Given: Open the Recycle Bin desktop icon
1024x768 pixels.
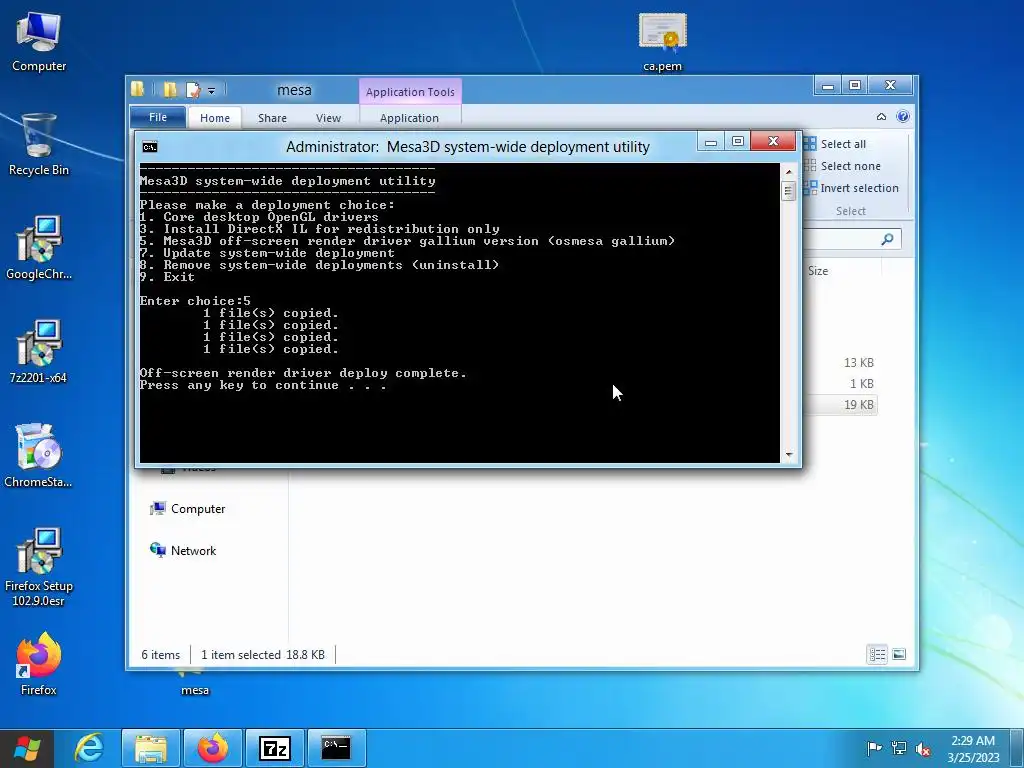Looking at the screenshot, I should [39, 145].
